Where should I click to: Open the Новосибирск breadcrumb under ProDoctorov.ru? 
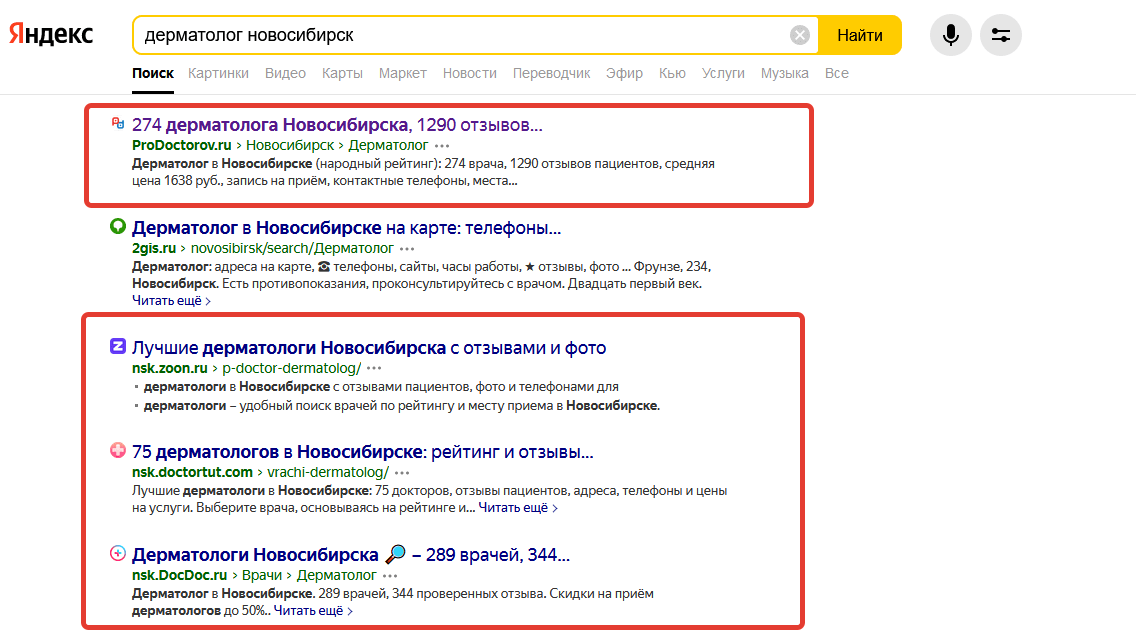click(291, 146)
